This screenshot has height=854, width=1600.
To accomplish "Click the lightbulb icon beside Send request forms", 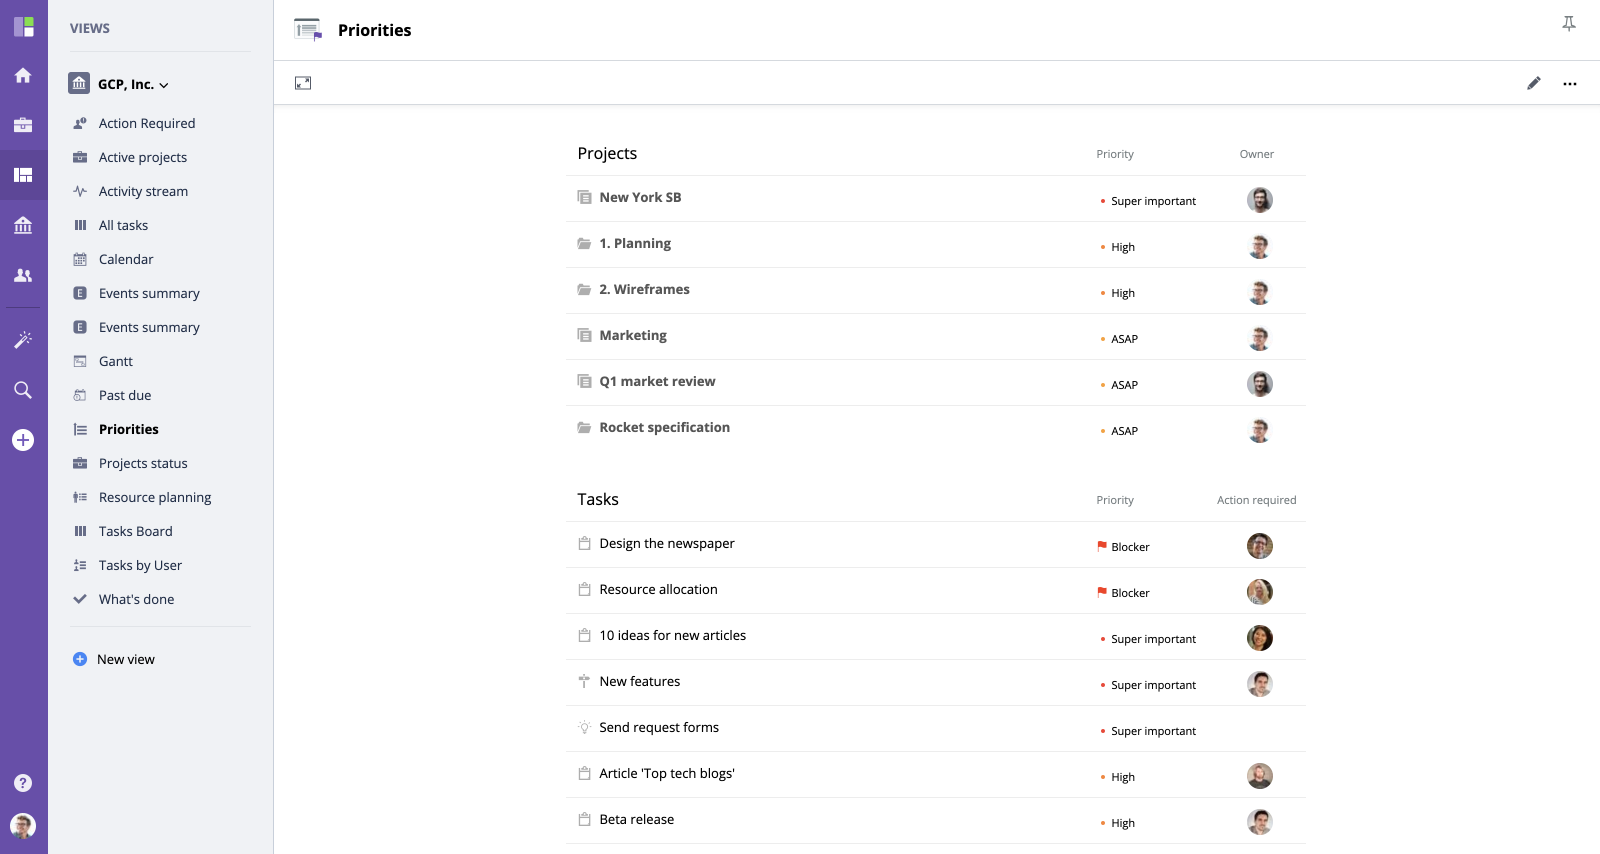I will [x=584, y=727].
